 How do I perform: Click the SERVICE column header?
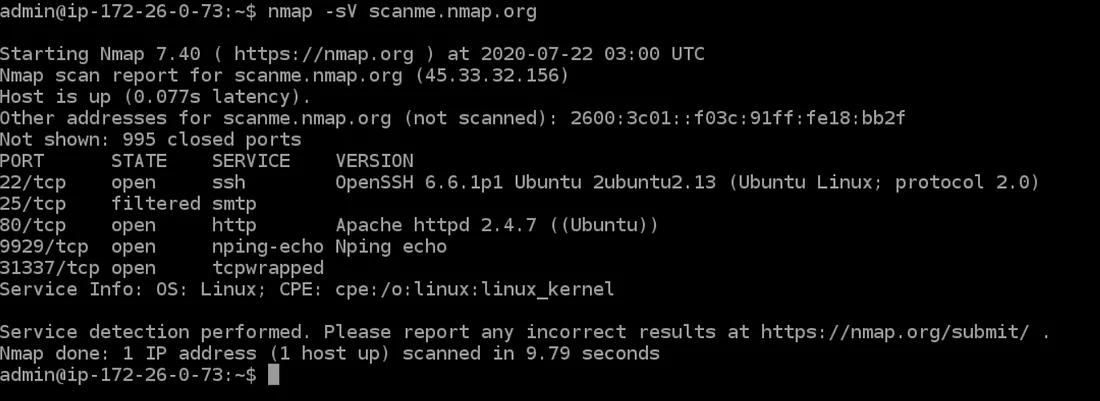tap(251, 161)
